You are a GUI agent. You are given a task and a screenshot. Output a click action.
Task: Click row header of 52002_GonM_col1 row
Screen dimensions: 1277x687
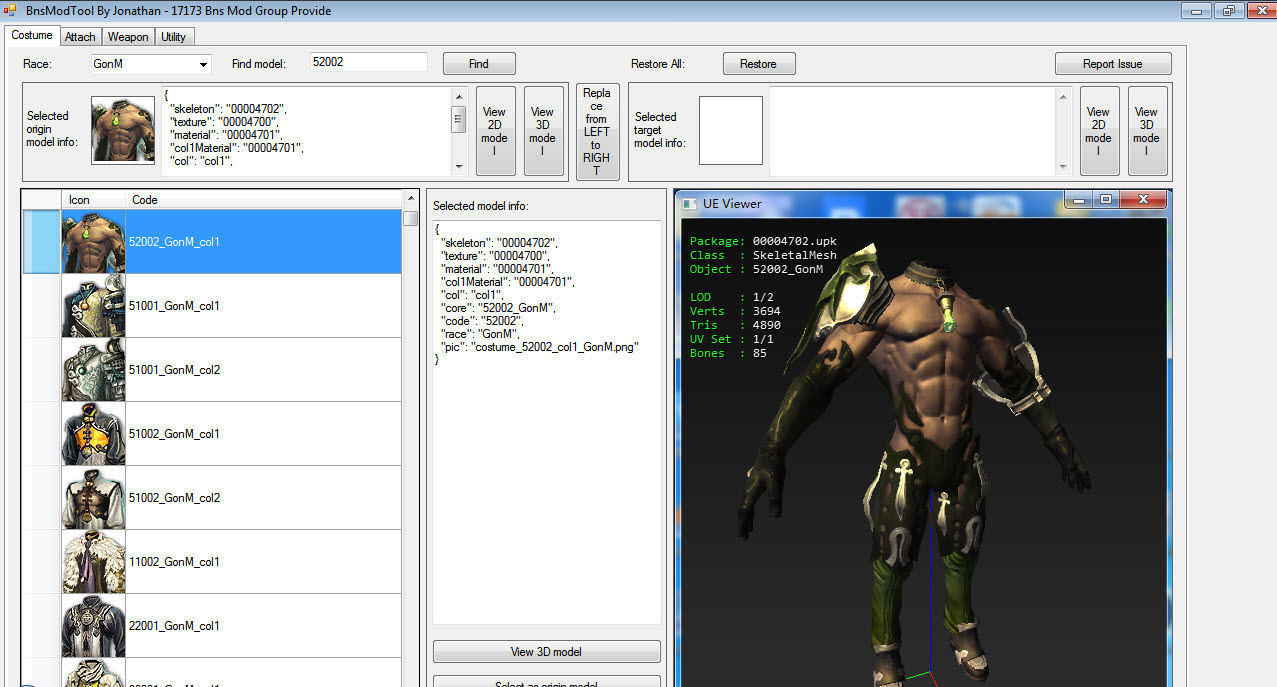42,242
